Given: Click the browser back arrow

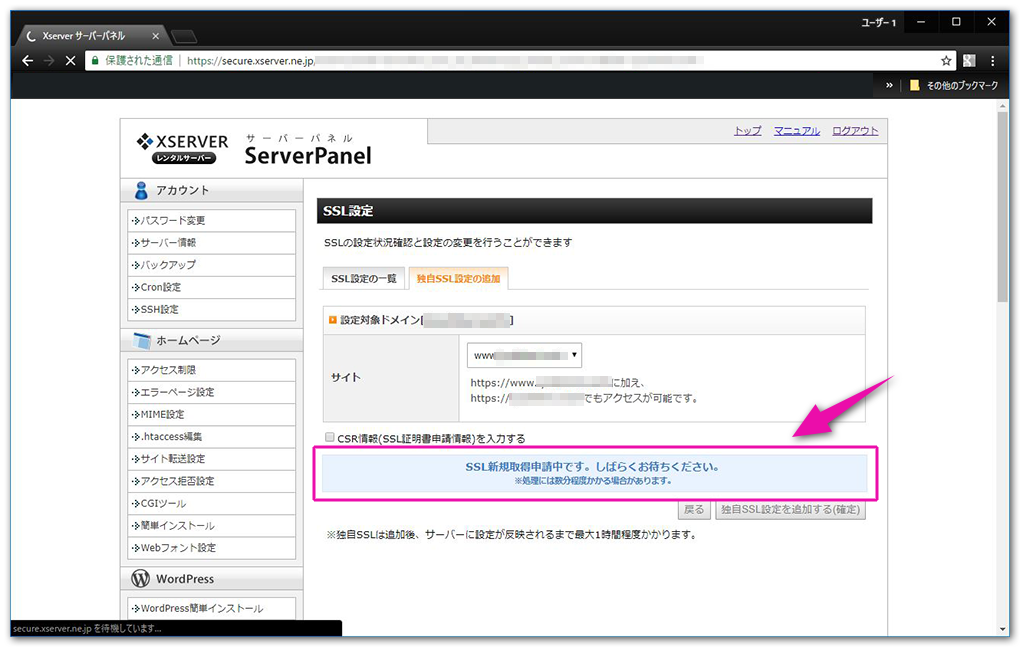Looking at the screenshot, I should [27, 60].
